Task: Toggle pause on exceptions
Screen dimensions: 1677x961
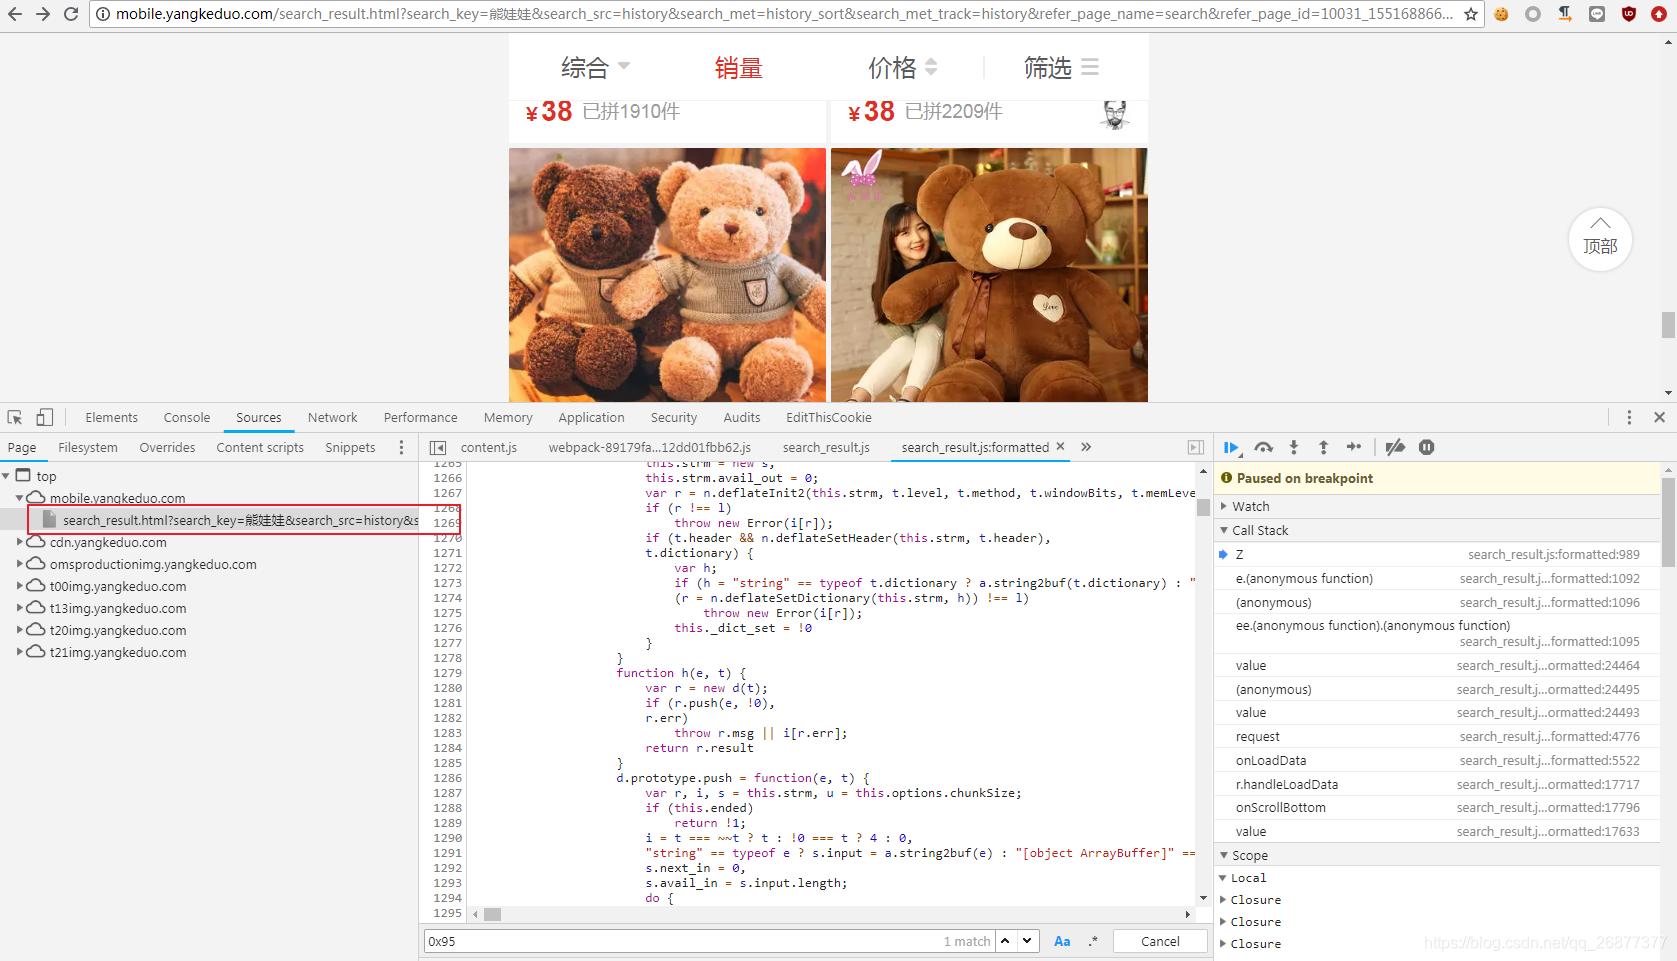Action: pyautogui.click(x=1427, y=447)
